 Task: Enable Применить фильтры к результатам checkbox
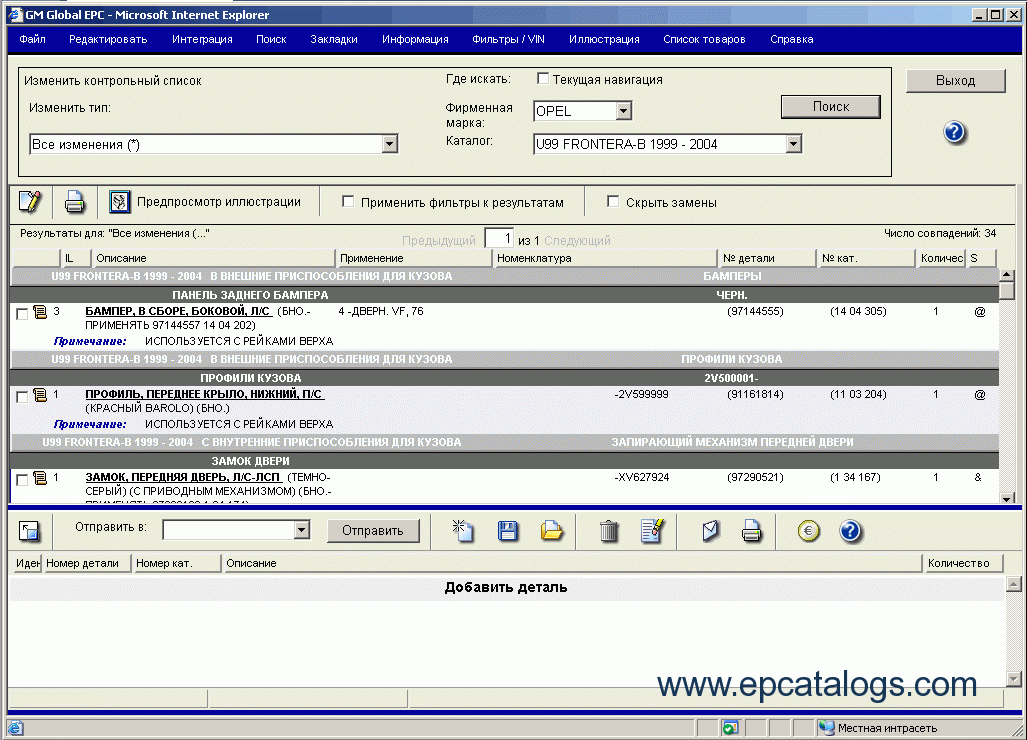coord(348,202)
